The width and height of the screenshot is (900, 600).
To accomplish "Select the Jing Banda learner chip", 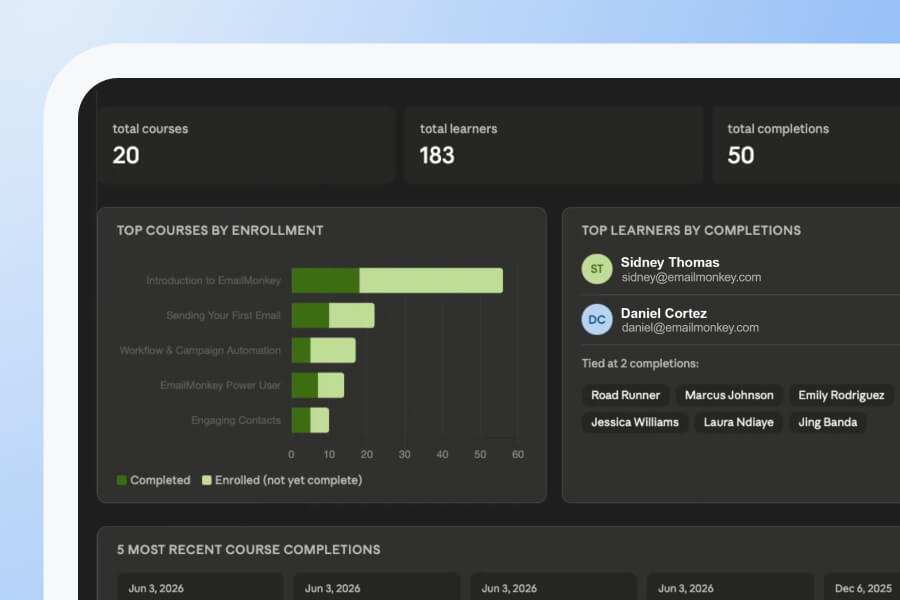I will (x=827, y=422).
